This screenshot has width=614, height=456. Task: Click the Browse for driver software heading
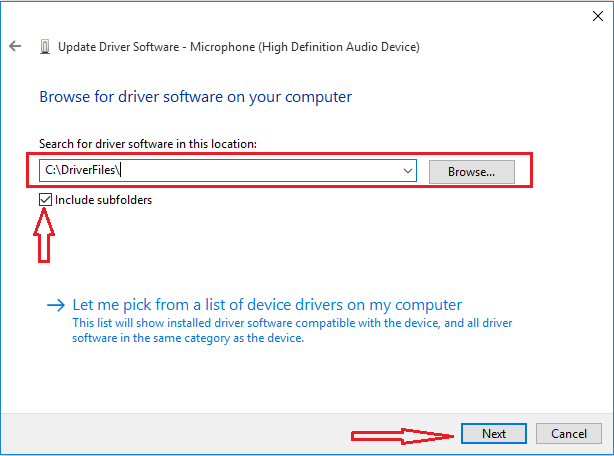[x=195, y=97]
